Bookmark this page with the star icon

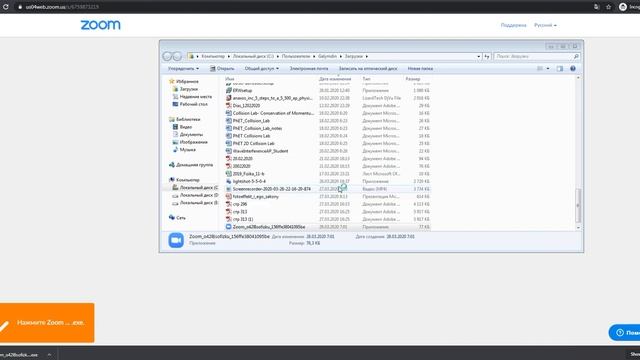click(609, 7)
